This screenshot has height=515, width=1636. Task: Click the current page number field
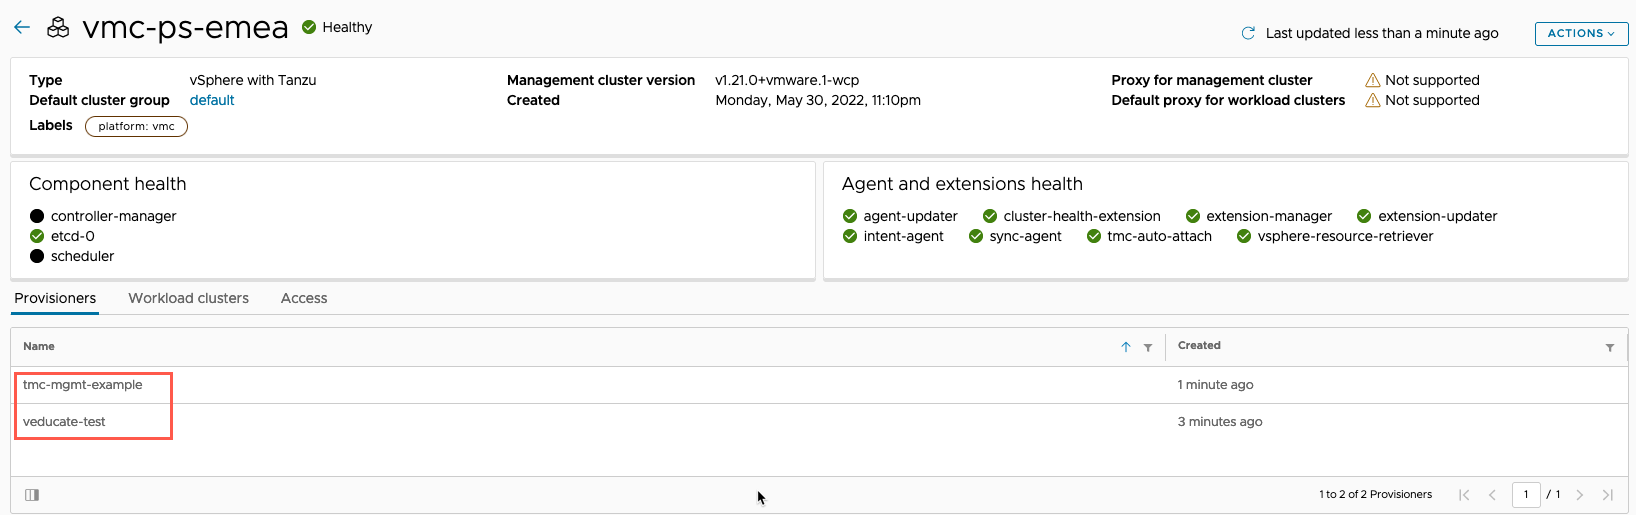click(x=1526, y=495)
